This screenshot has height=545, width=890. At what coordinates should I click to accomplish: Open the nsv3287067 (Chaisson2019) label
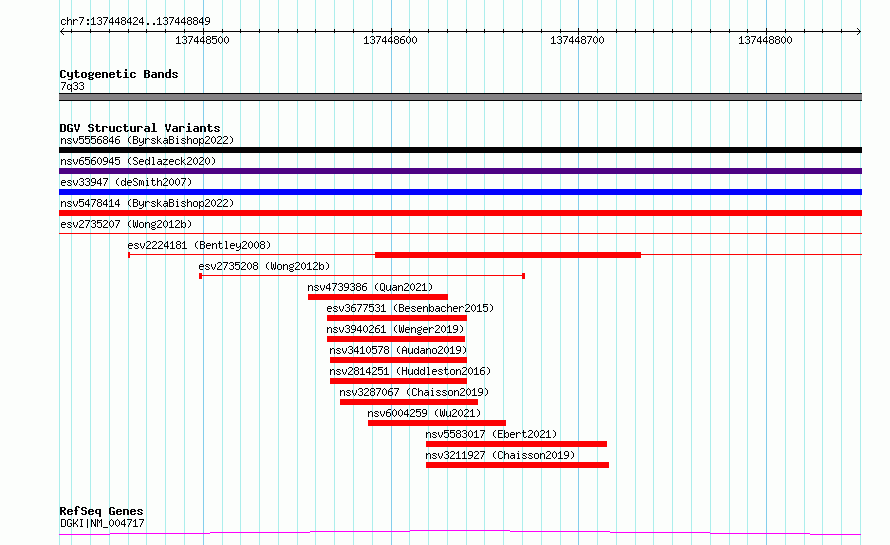coord(414,392)
